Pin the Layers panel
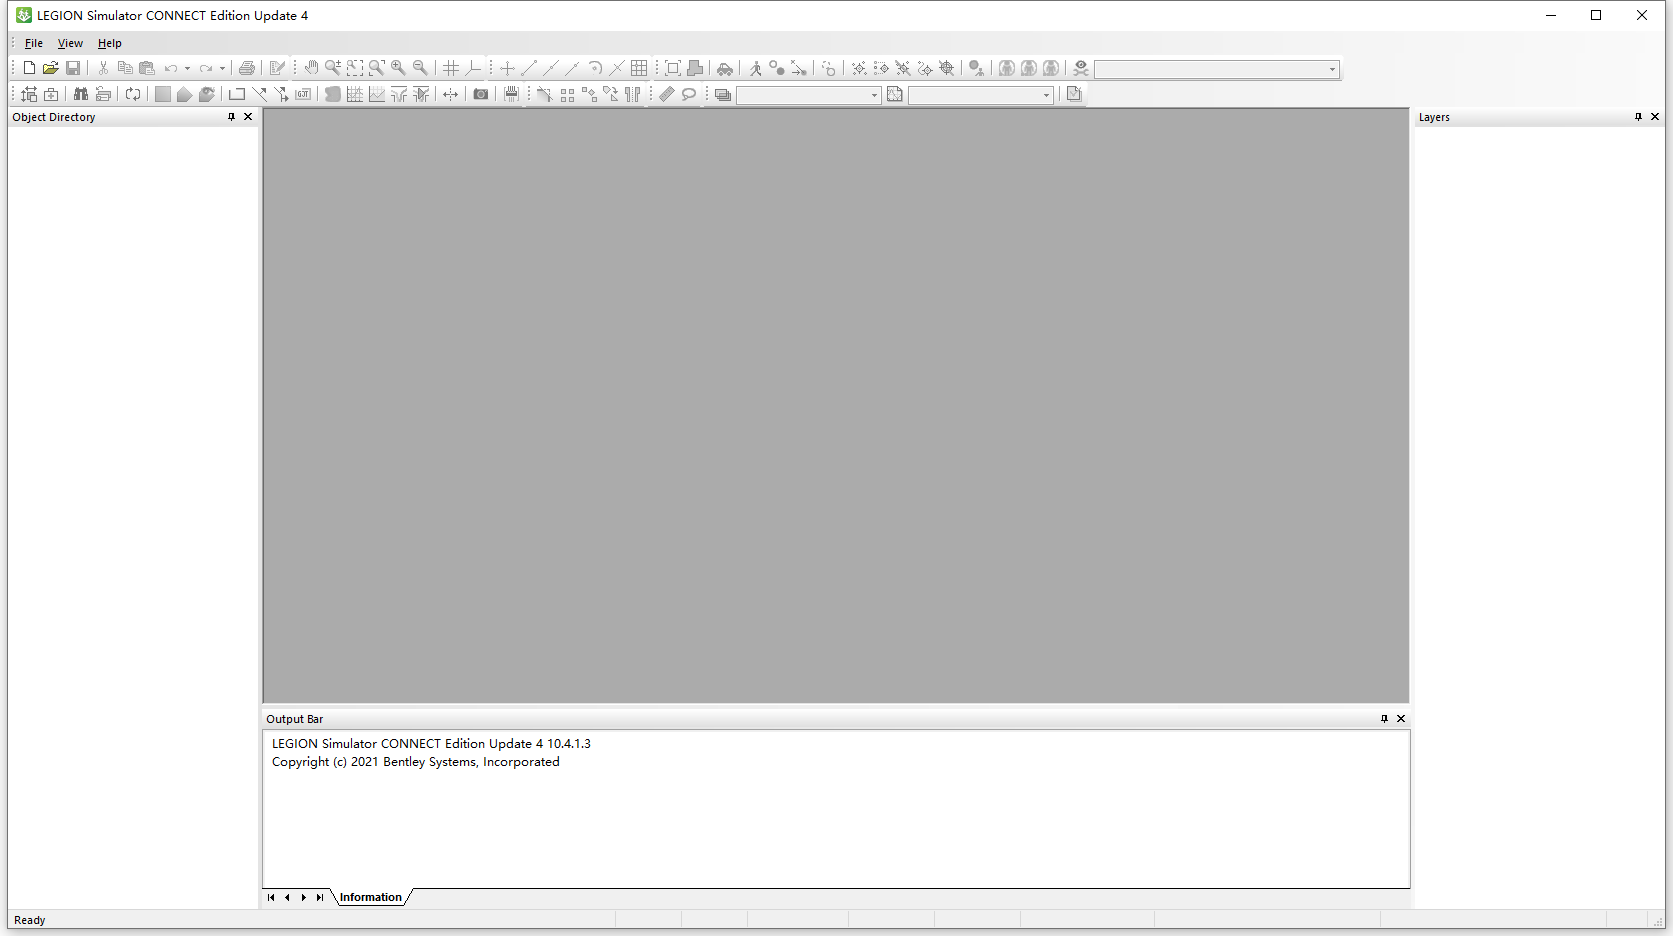1673x936 pixels. coord(1638,117)
